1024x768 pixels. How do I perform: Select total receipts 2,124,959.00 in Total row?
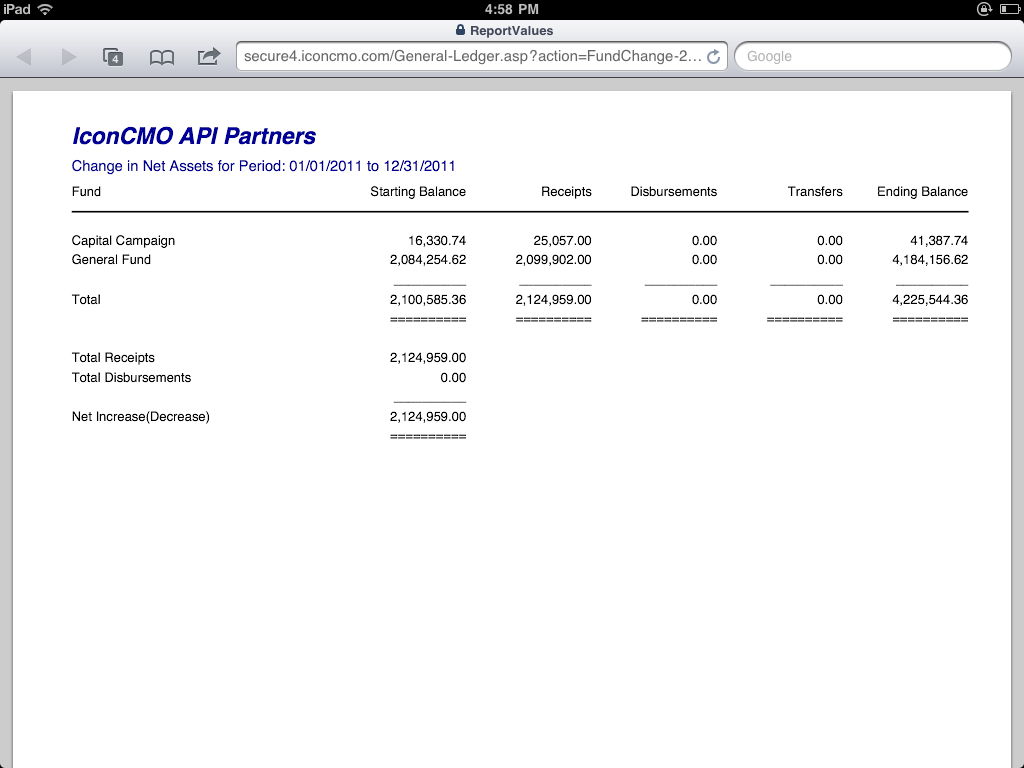[553, 300]
